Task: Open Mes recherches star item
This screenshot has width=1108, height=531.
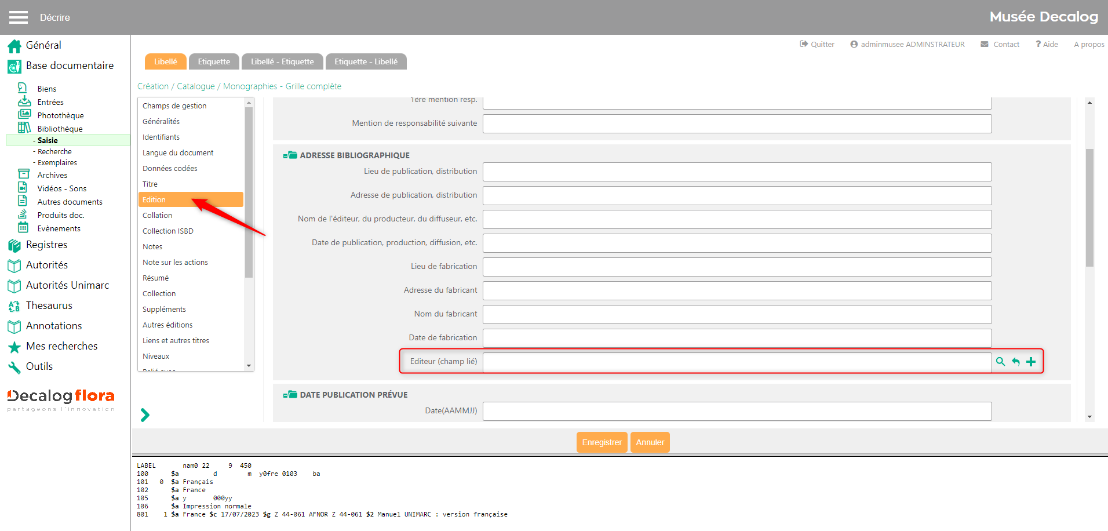Action: (15, 346)
